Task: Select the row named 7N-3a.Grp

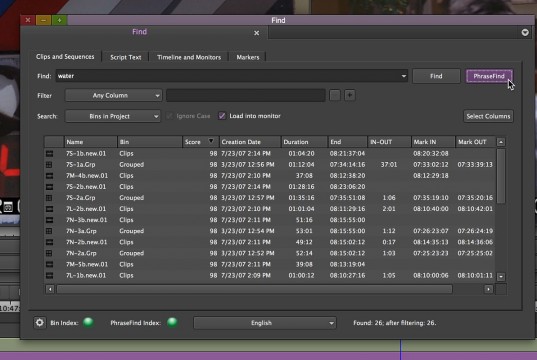Action: (270, 231)
